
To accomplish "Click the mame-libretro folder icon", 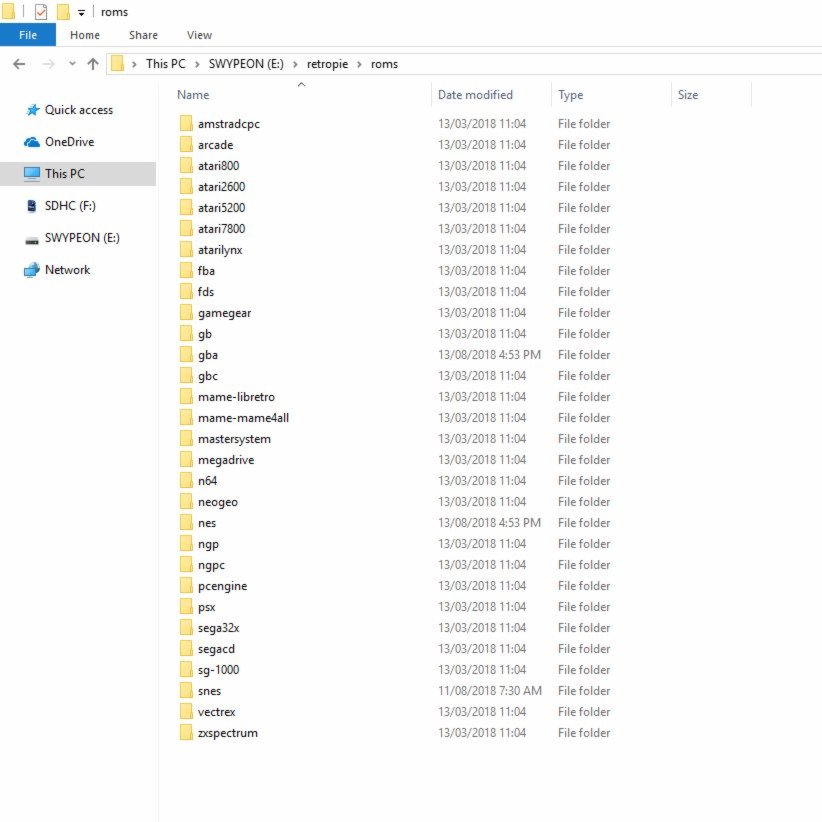I will tap(186, 397).
